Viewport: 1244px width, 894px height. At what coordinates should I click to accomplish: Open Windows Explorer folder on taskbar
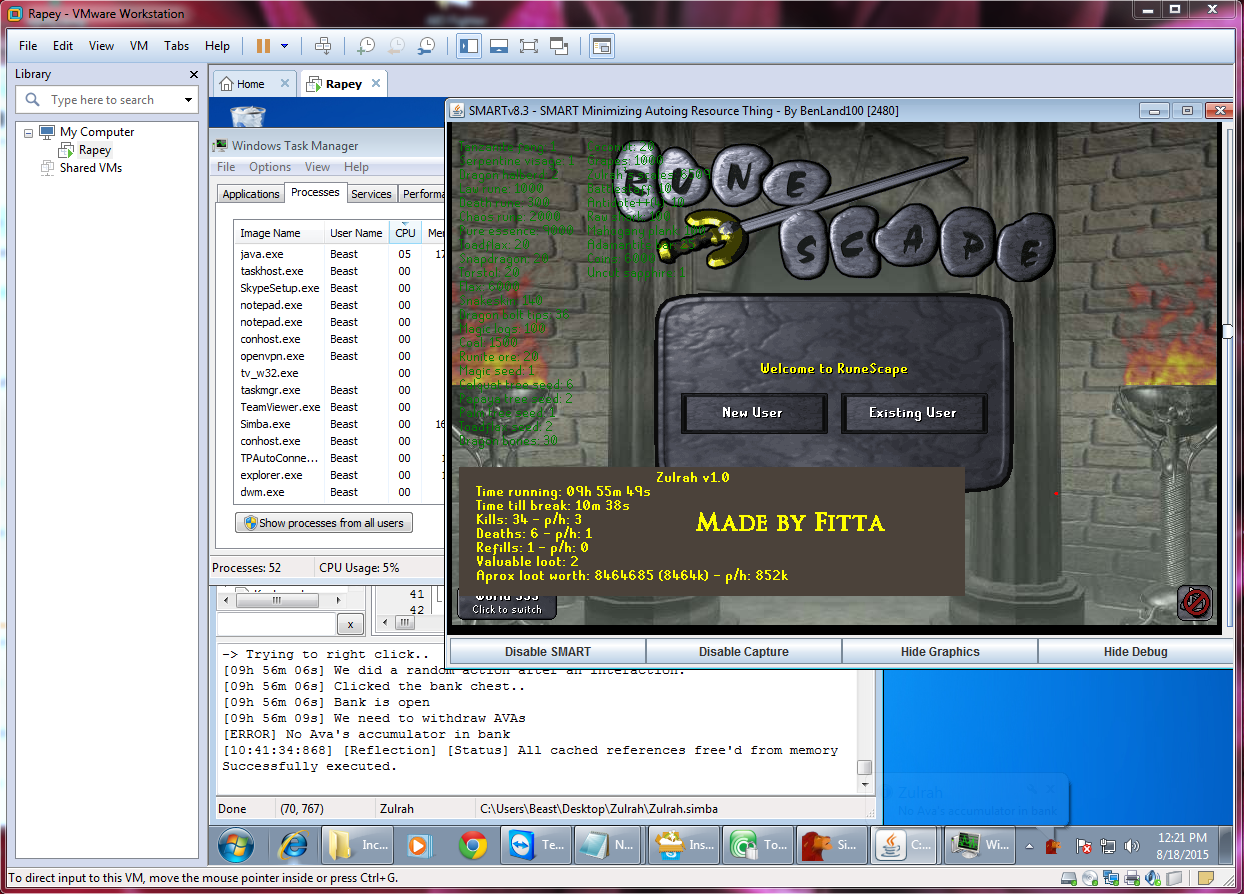(358, 845)
